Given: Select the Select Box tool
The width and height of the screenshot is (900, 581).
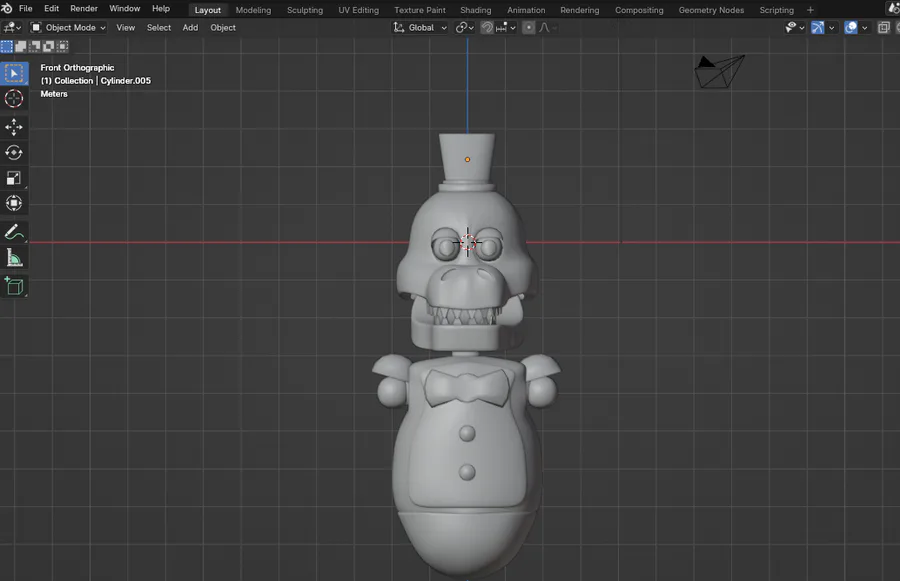Looking at the screenshot, I should pyautogui.click(x=14, y=73).
